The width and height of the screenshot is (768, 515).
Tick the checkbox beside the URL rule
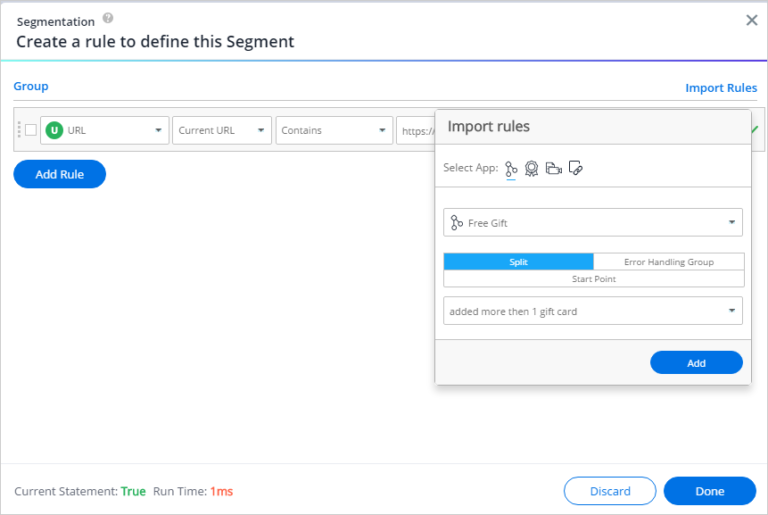click(31, 130)
